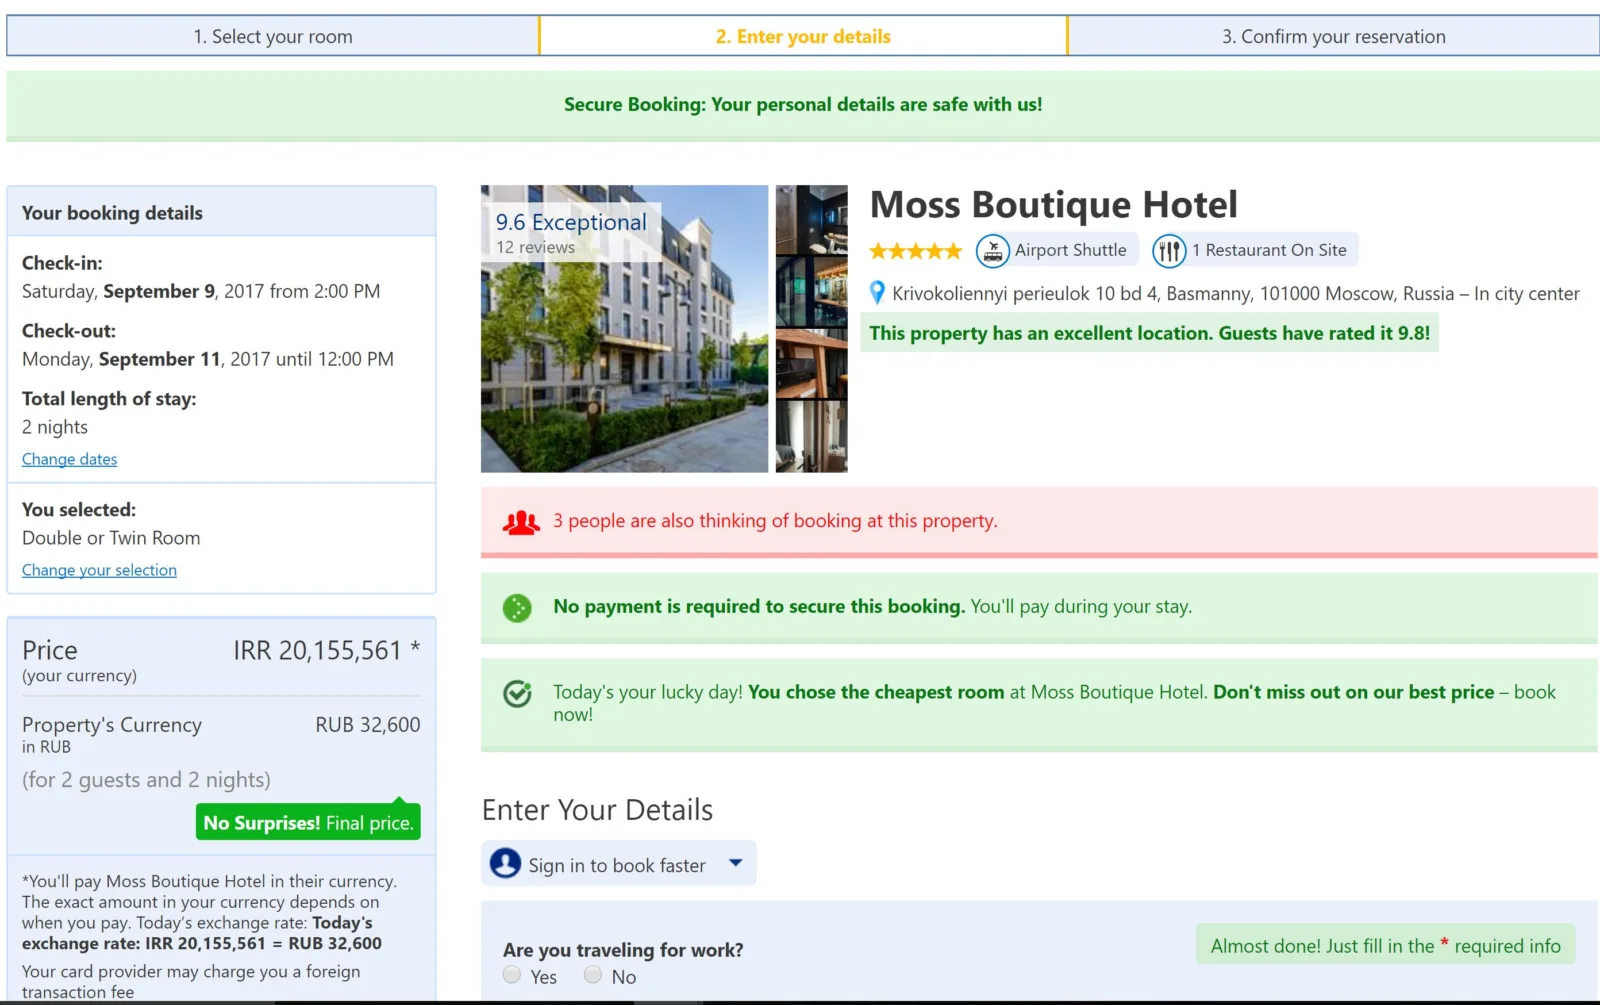Click the 1 Restaurant On Site label

1269,250
